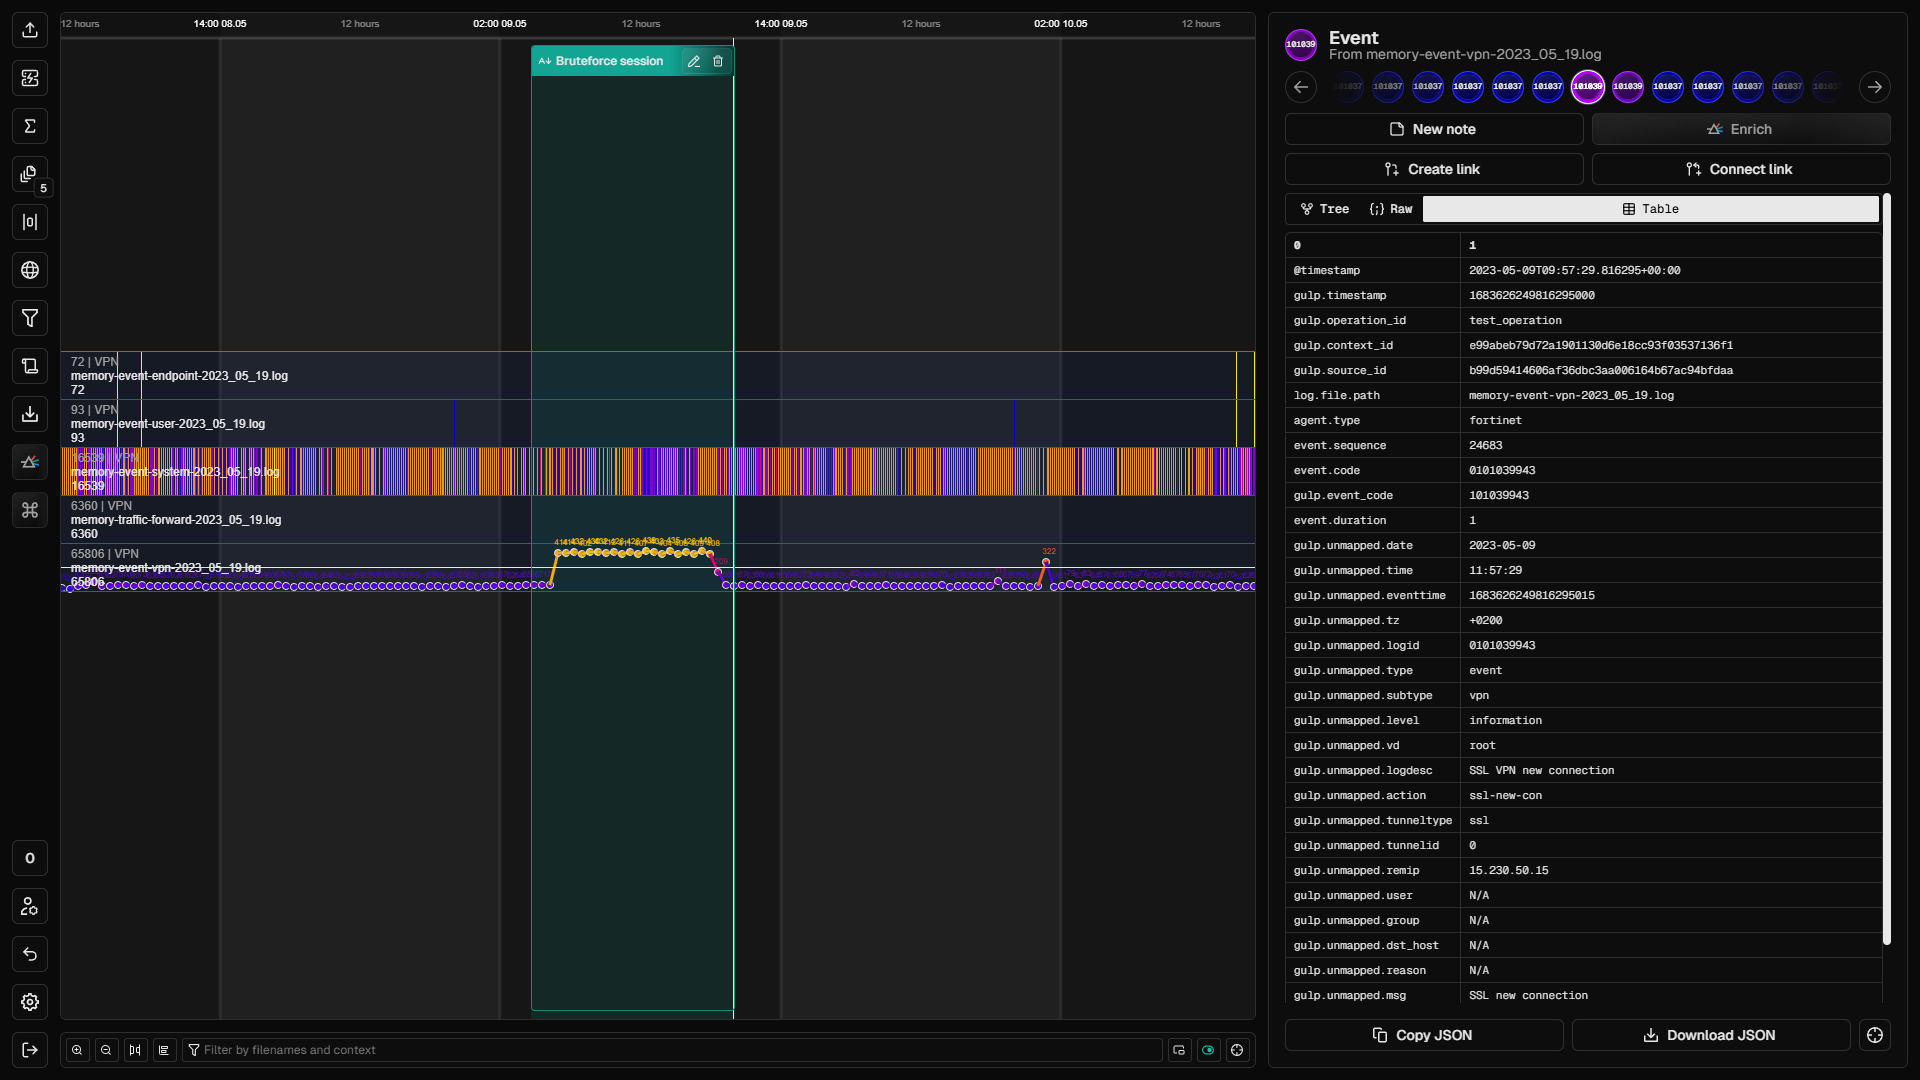Delete the Bruteforce session via trash icon
This screenshot has width=1920, height=1080.
pyautogui.click(x=718, y=61)
